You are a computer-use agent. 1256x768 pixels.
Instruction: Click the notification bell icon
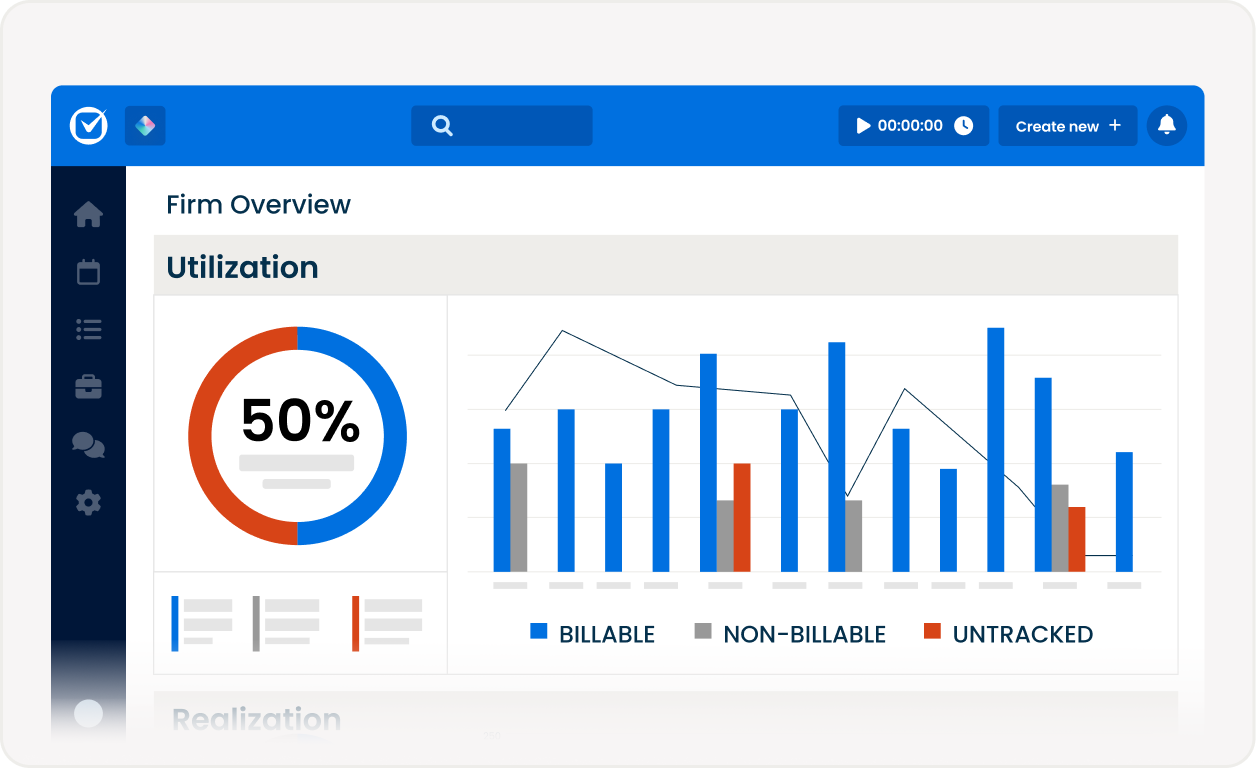tap(1166, 125)
